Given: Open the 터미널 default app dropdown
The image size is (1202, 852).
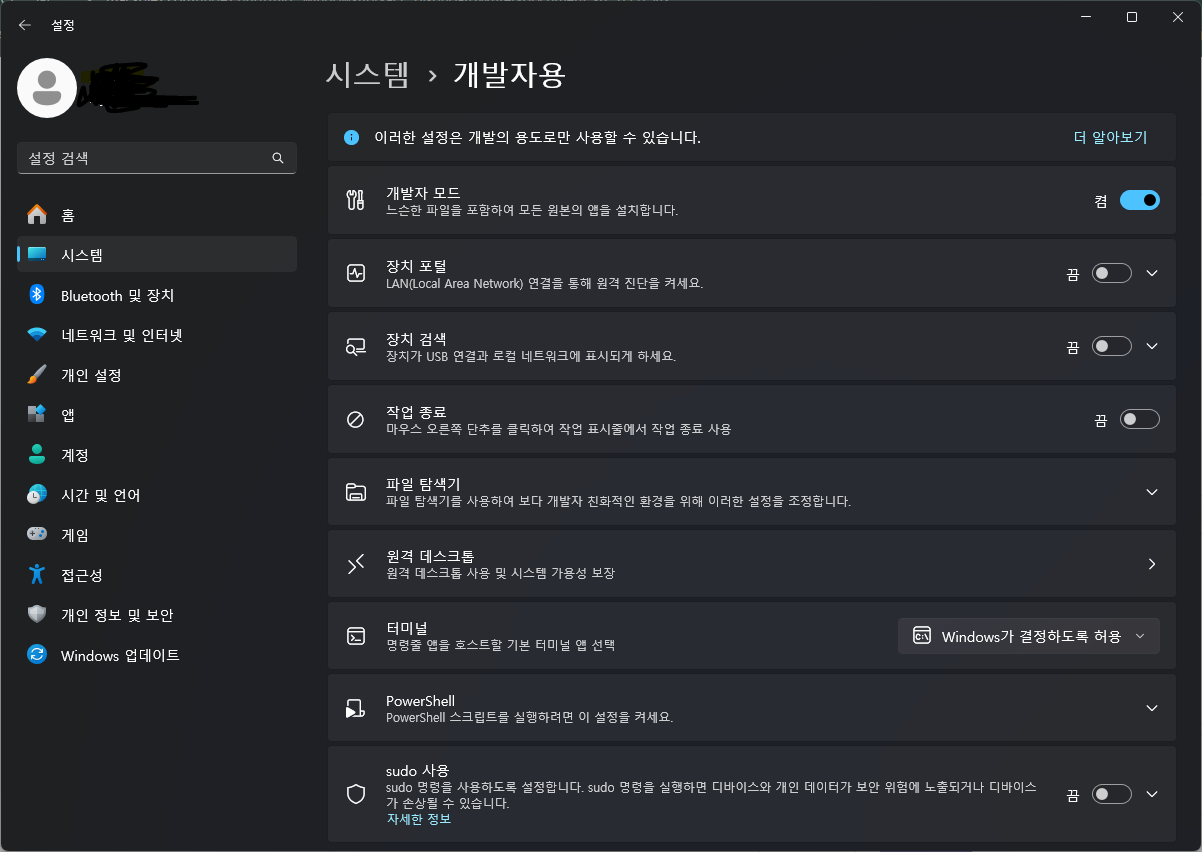Looking at the screenshot, I should (x=1029, y=636).
